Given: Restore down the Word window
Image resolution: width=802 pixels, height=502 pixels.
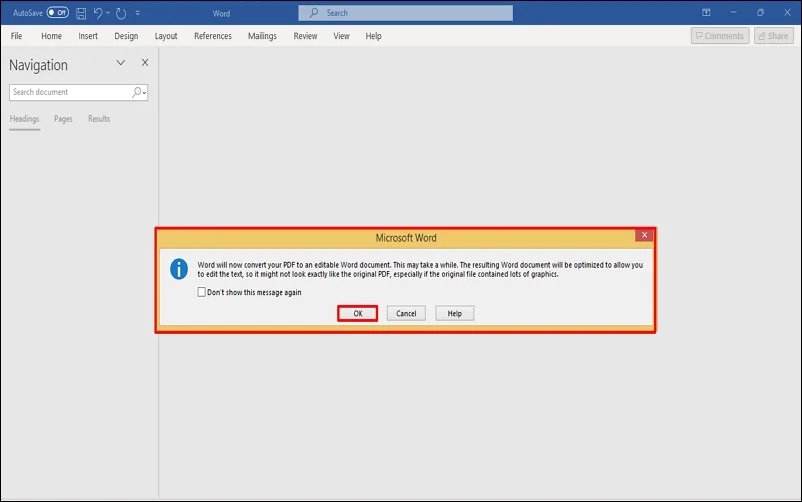Looking at the screenshot, I should coord(760,13).
